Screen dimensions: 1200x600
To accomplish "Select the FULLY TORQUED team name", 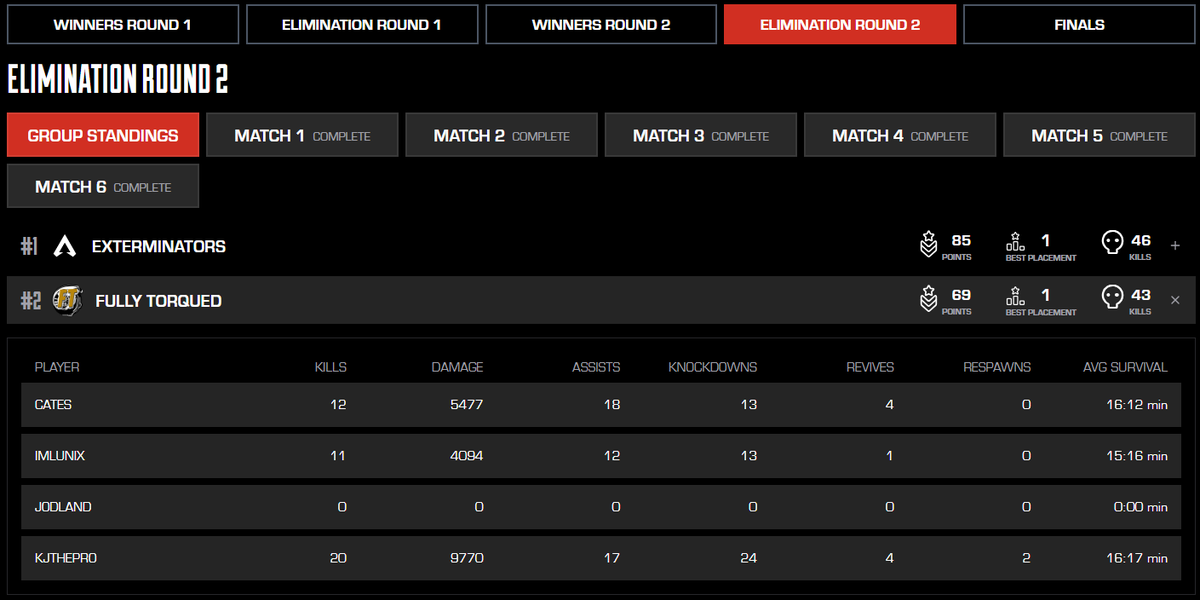I will (158, 301).
